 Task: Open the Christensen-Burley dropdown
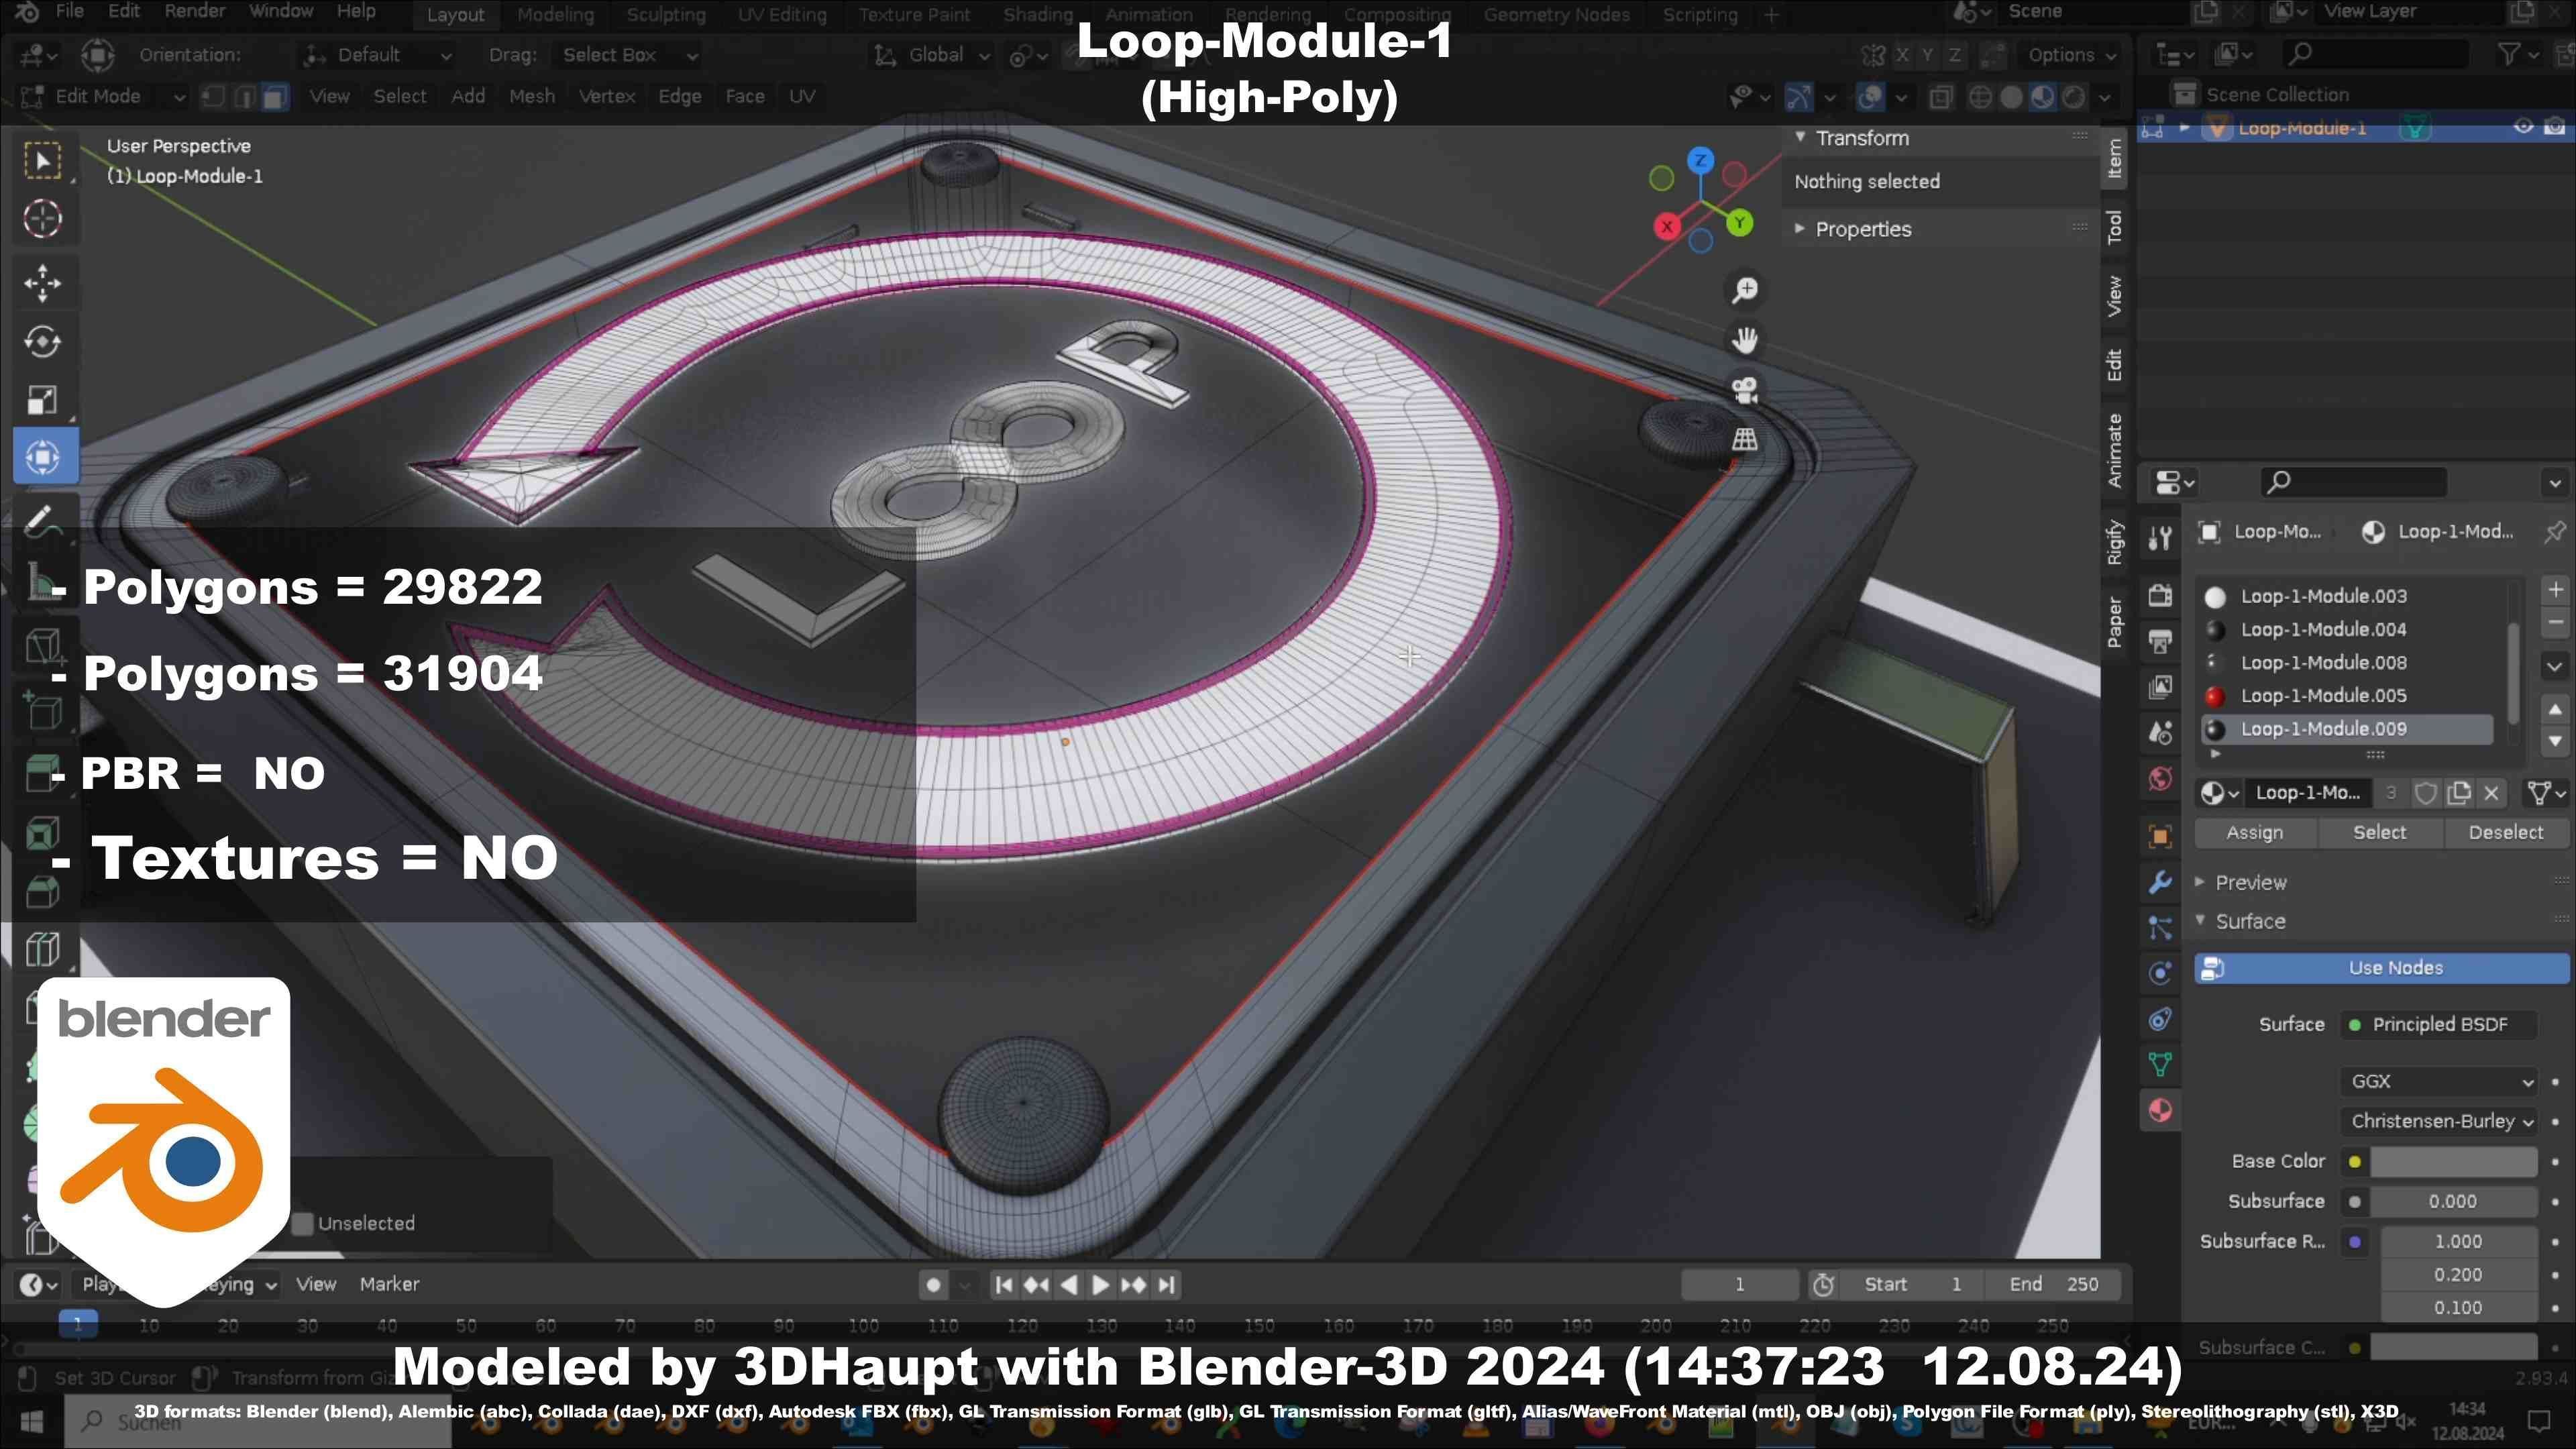click(2438, 1121)
